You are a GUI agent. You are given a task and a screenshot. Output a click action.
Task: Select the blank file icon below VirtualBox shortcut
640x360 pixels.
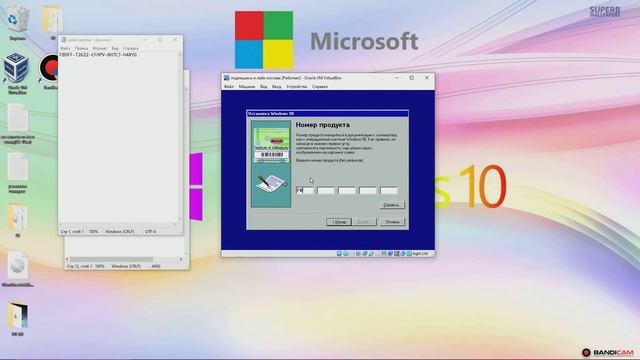17,118
